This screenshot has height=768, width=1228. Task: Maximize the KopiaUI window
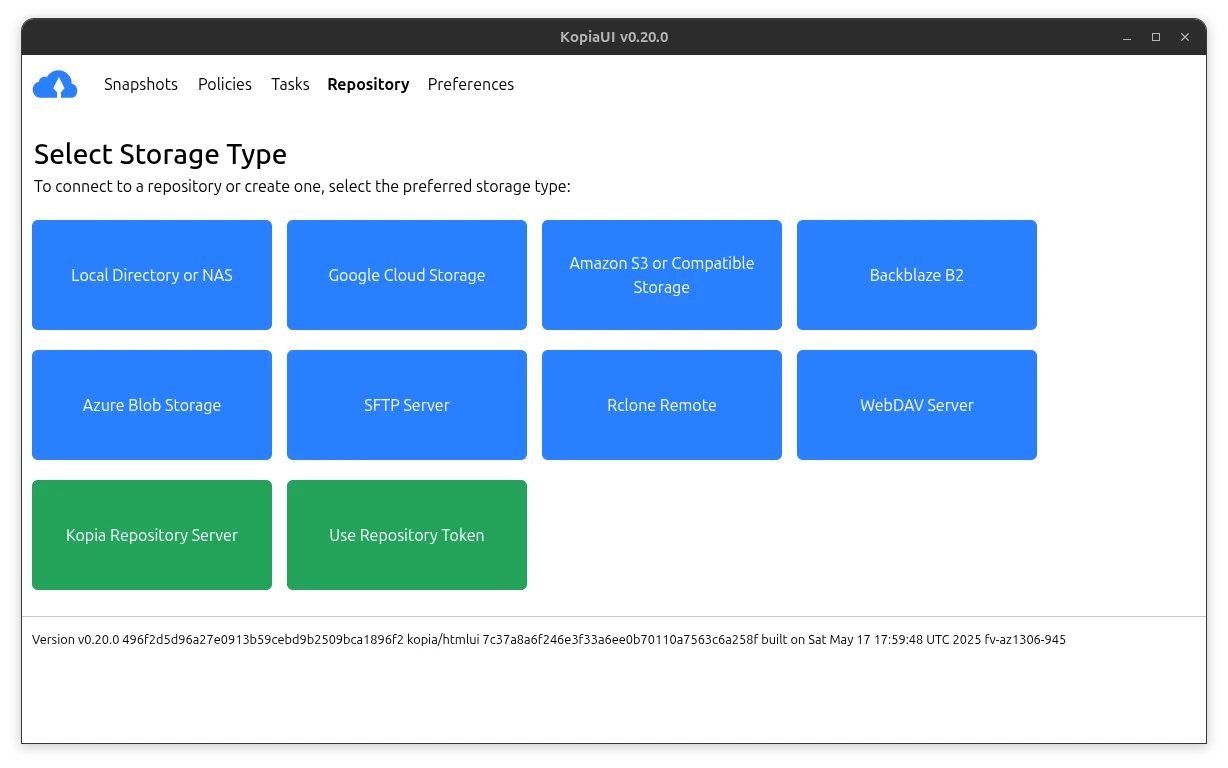(1156, 37)
